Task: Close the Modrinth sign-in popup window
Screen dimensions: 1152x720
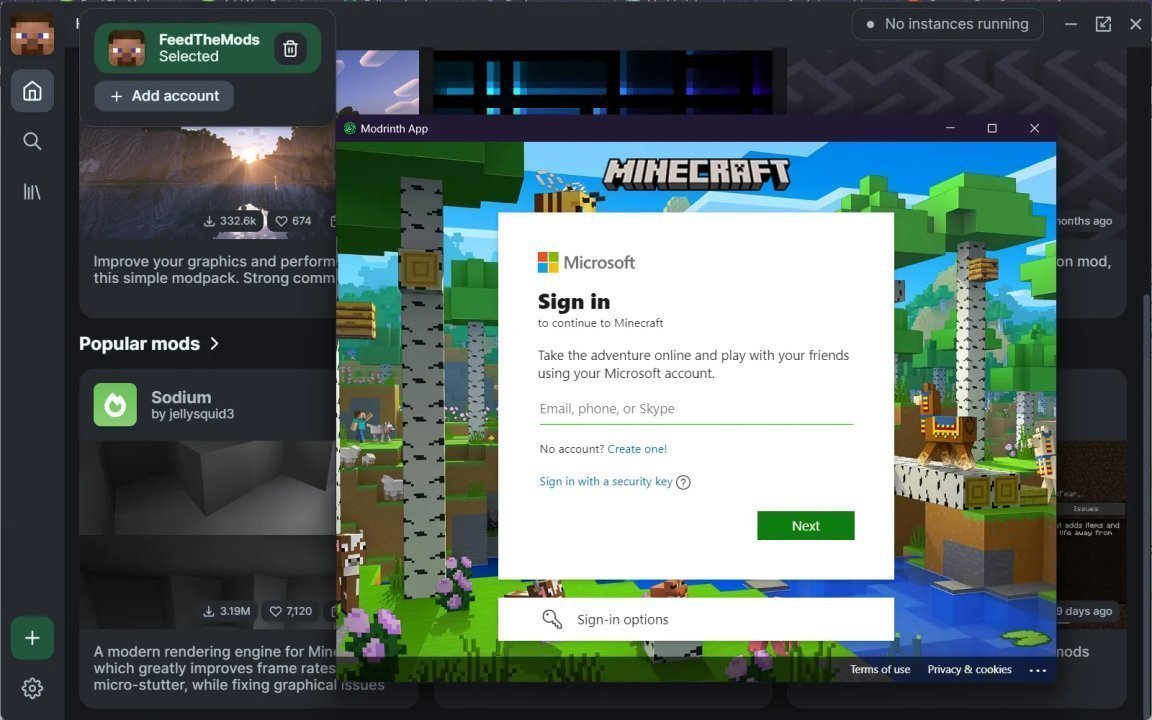Action: [x=1034, y=129]
